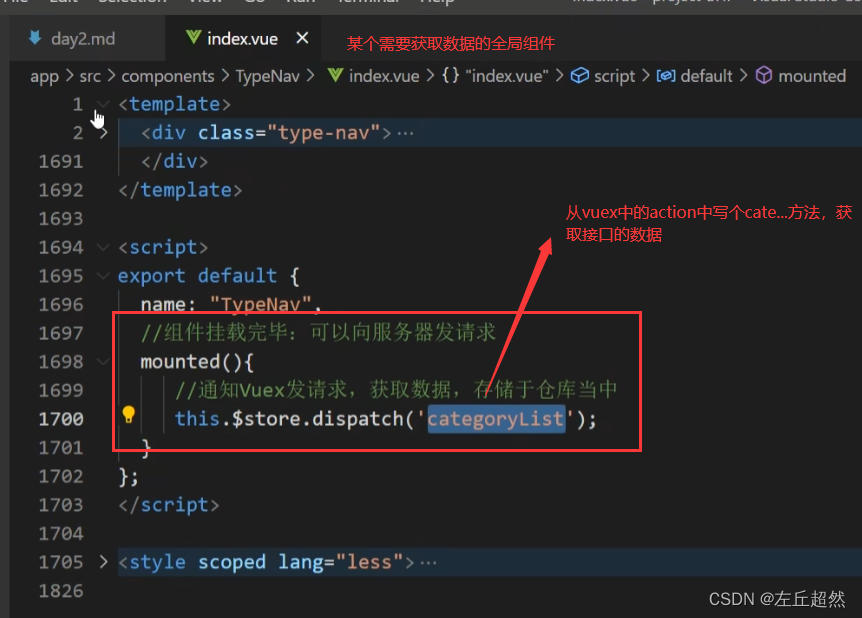Click the script cube breadcrumb icon

coord(579,76)
